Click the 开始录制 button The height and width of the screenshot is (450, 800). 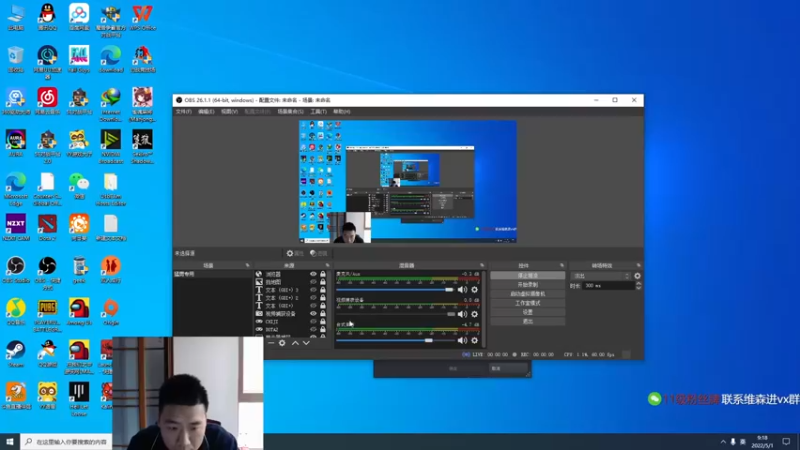point(528,285)
